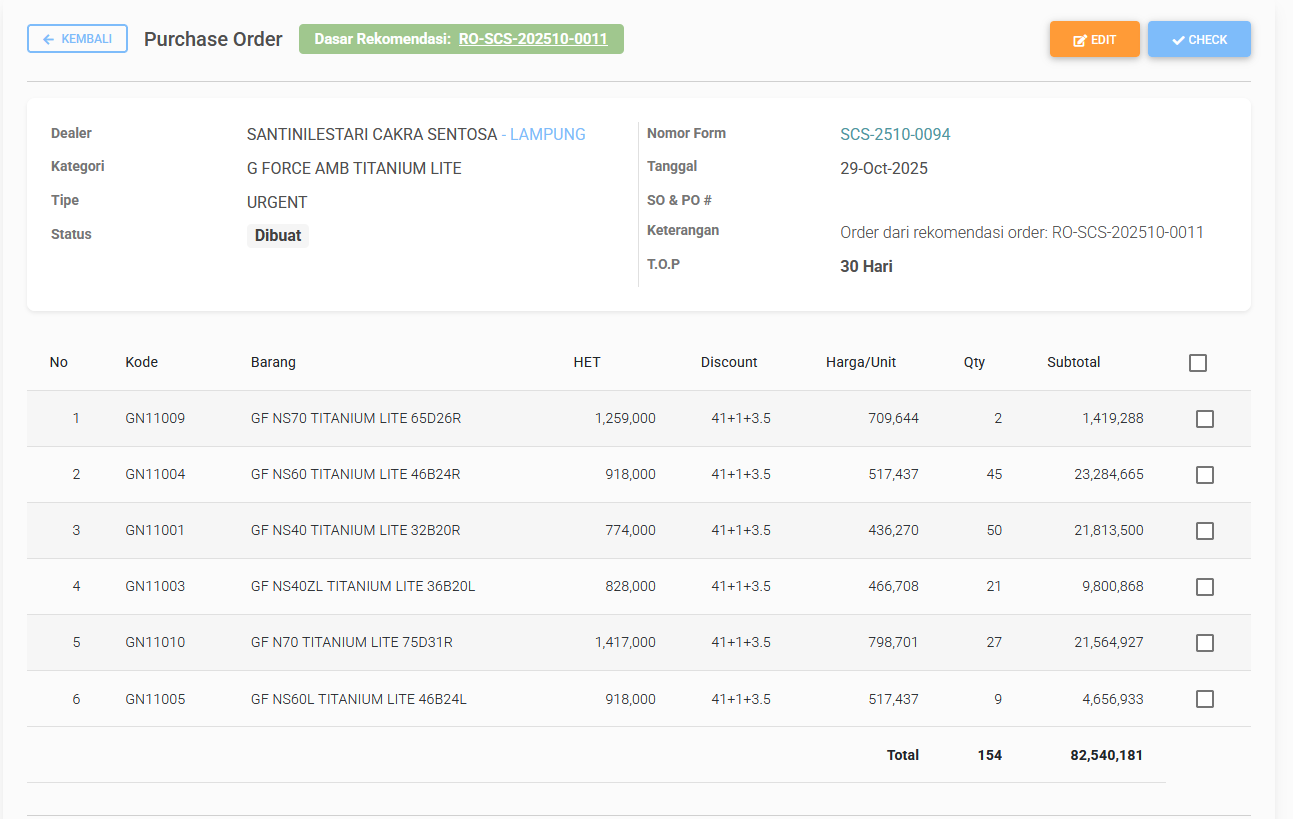Click the Qty column header
The width and height of the screenshot is (1293, 819).
(974, 362)
